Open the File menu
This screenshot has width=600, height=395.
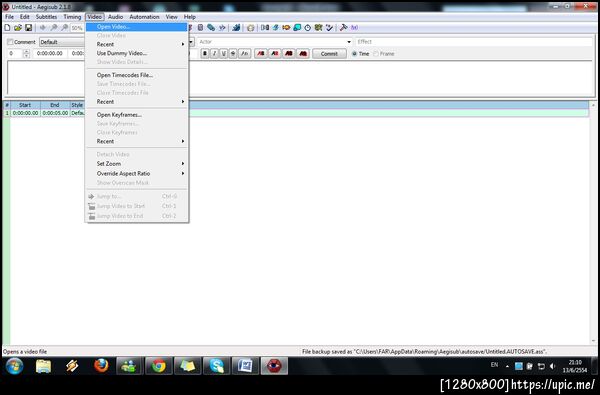coord(10,17)
